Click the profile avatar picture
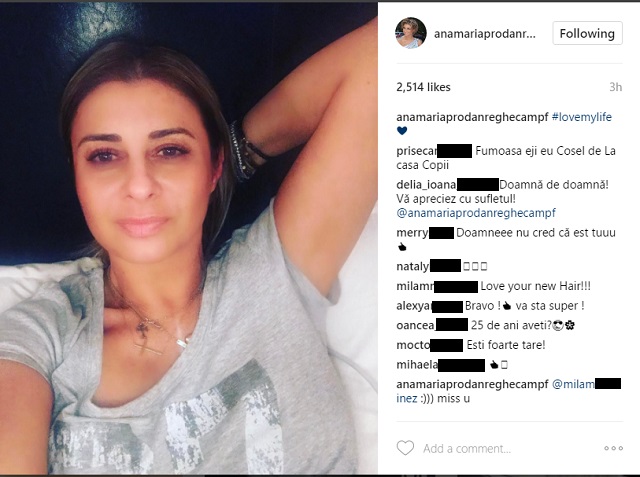640x477 pixels. 411,33
